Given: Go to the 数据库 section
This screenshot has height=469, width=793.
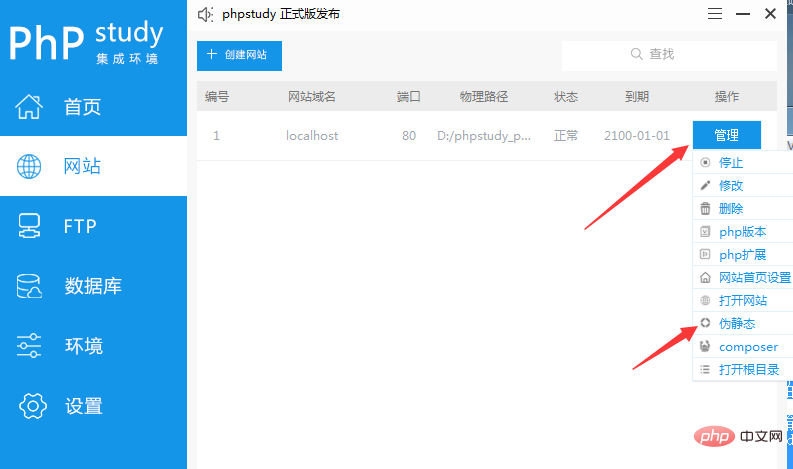Looking at the screenshot, I should coord(94,286).
